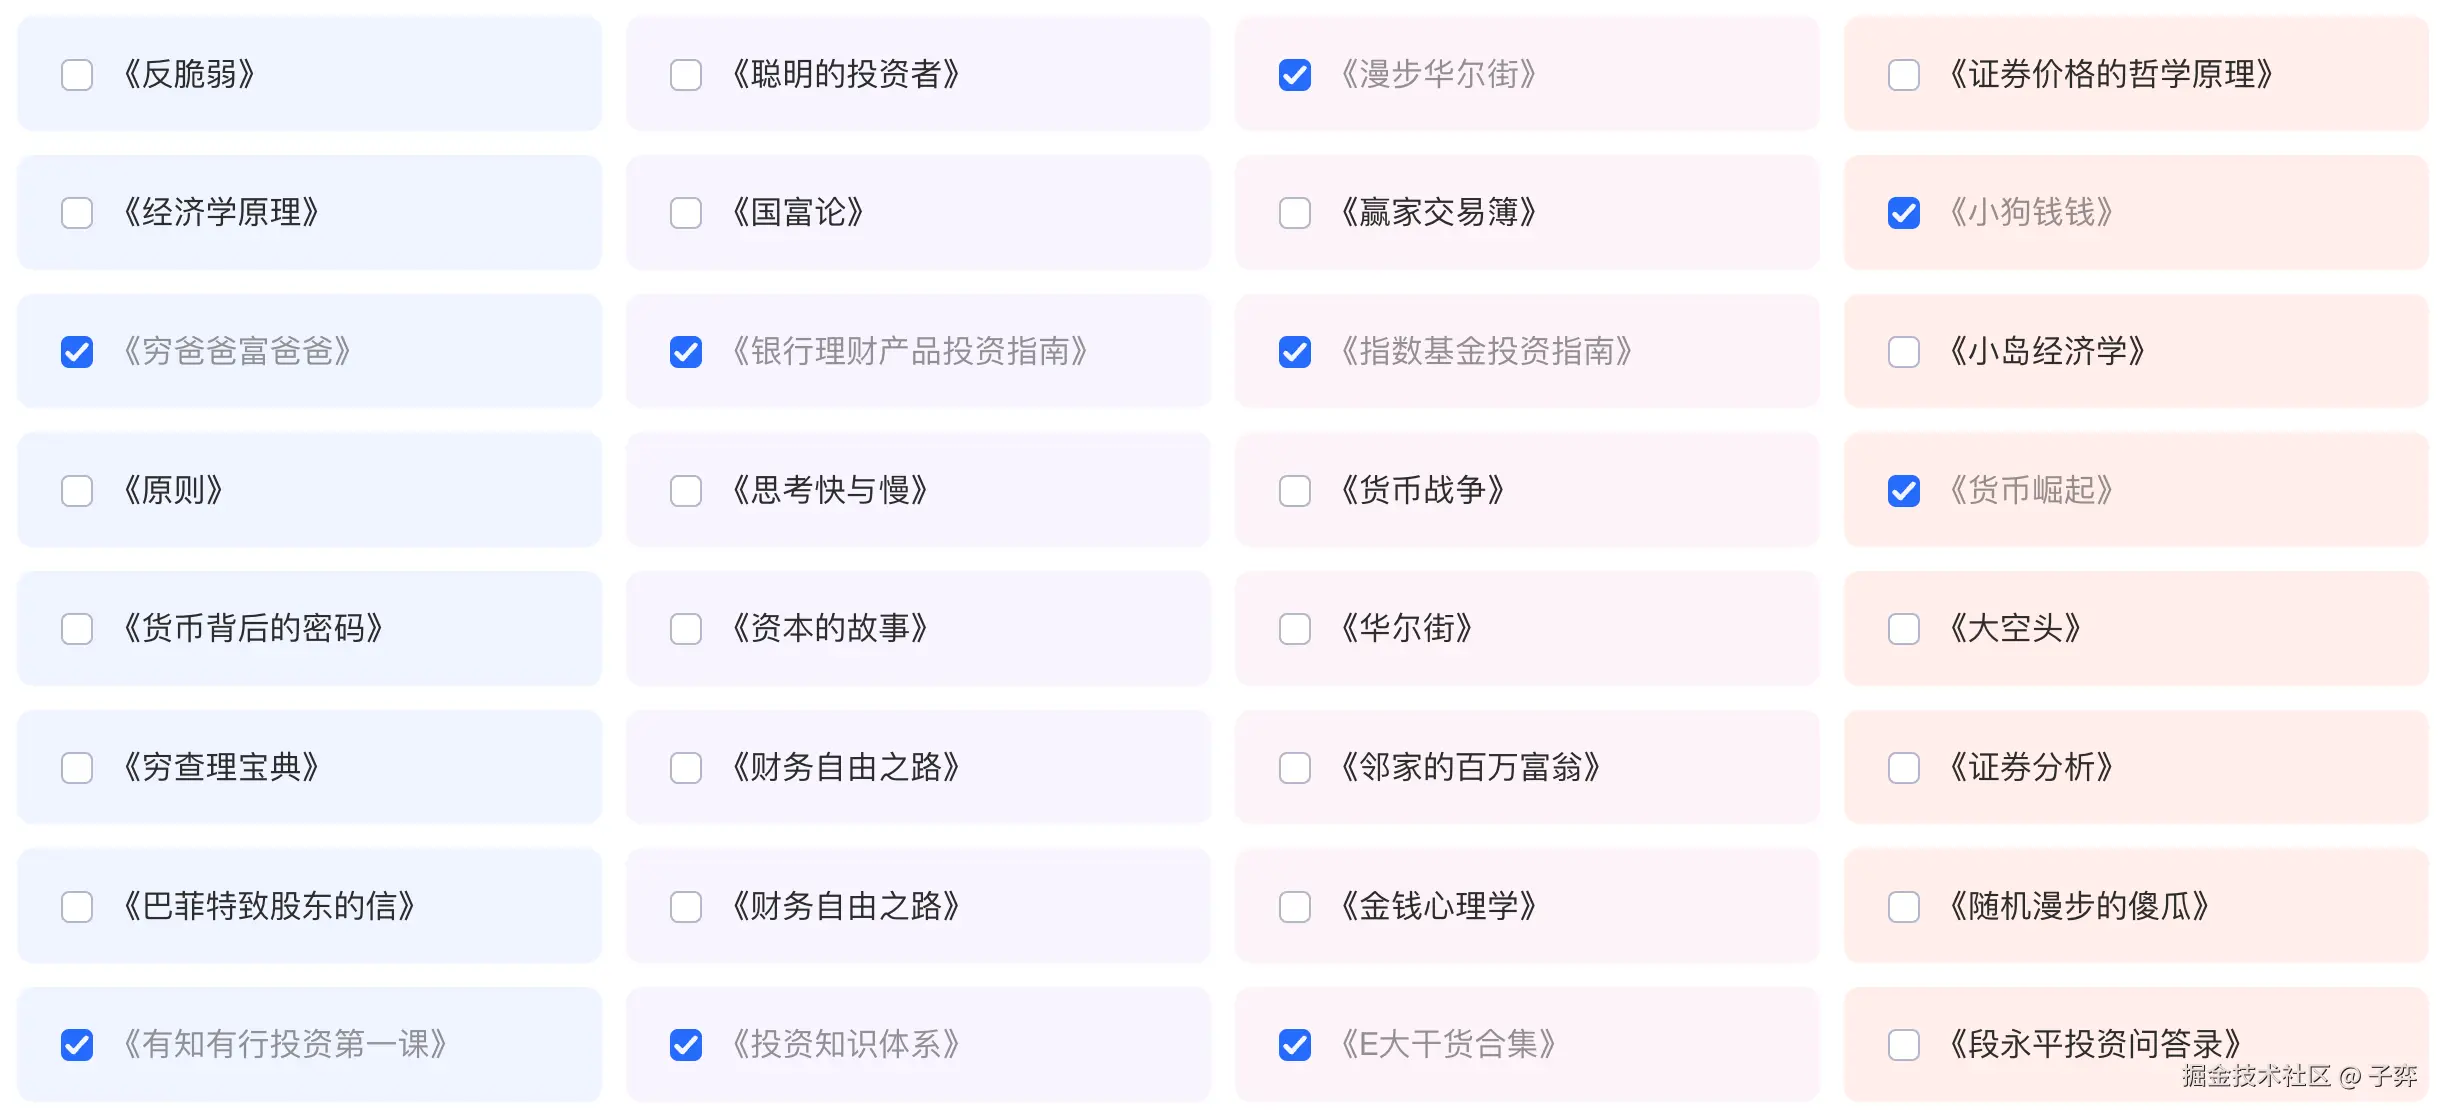Screen dimensions: 2446x1118
Task: Tick the 《聪明的投资者》 checkbox
Action: click(686, 75)
